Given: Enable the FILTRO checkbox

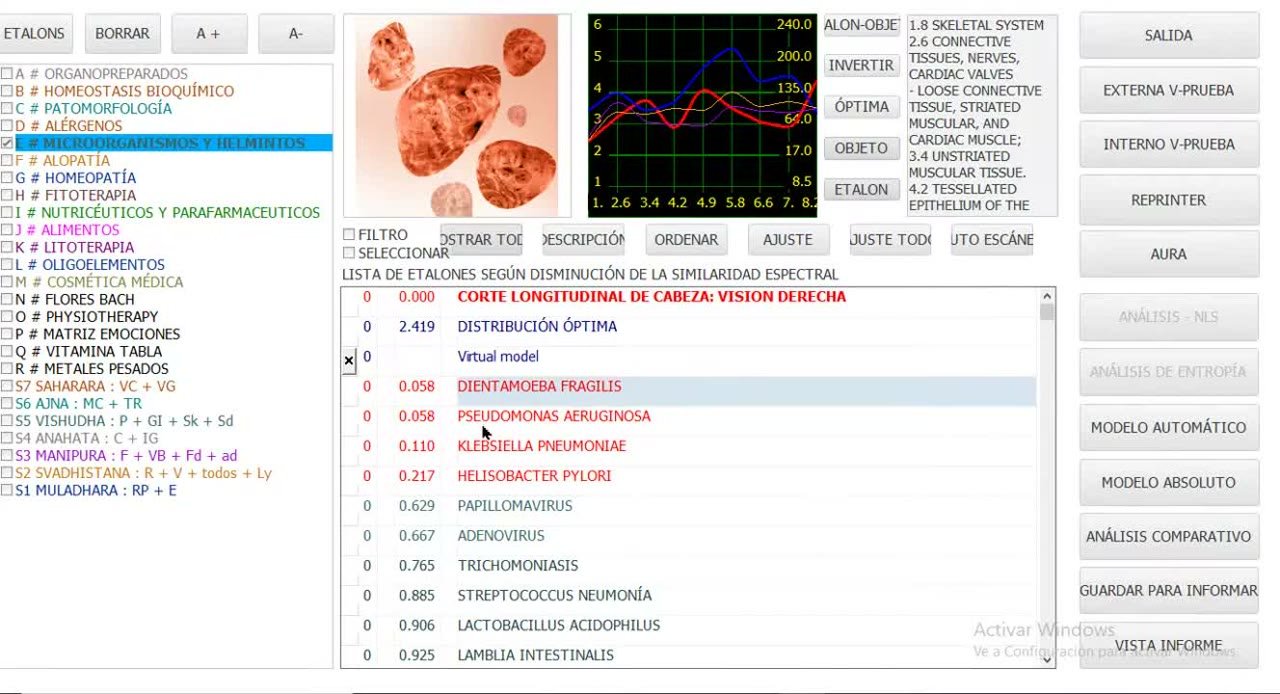Looking at the screenshot, I should (349, 235).
